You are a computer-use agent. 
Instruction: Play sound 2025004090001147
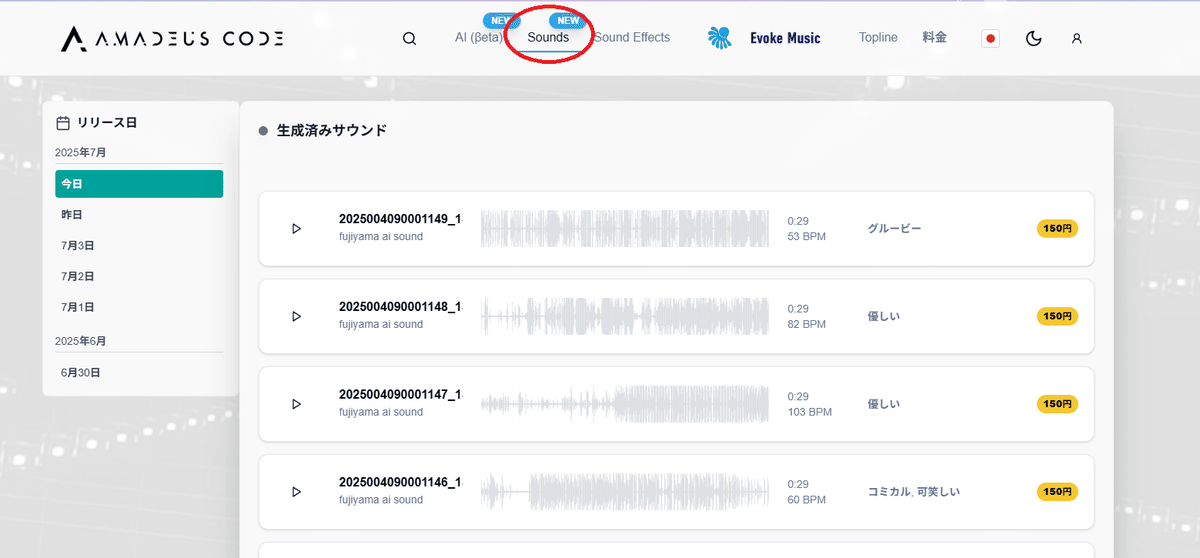[x=296, y=404]
